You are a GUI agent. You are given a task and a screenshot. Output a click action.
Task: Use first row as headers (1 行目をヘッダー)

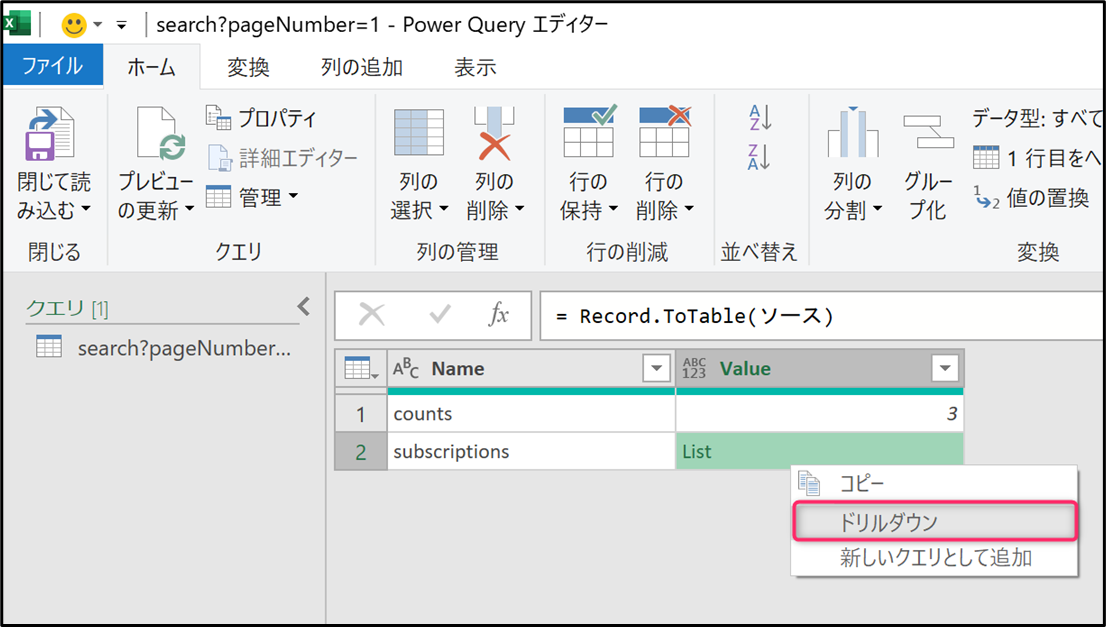1037,158
